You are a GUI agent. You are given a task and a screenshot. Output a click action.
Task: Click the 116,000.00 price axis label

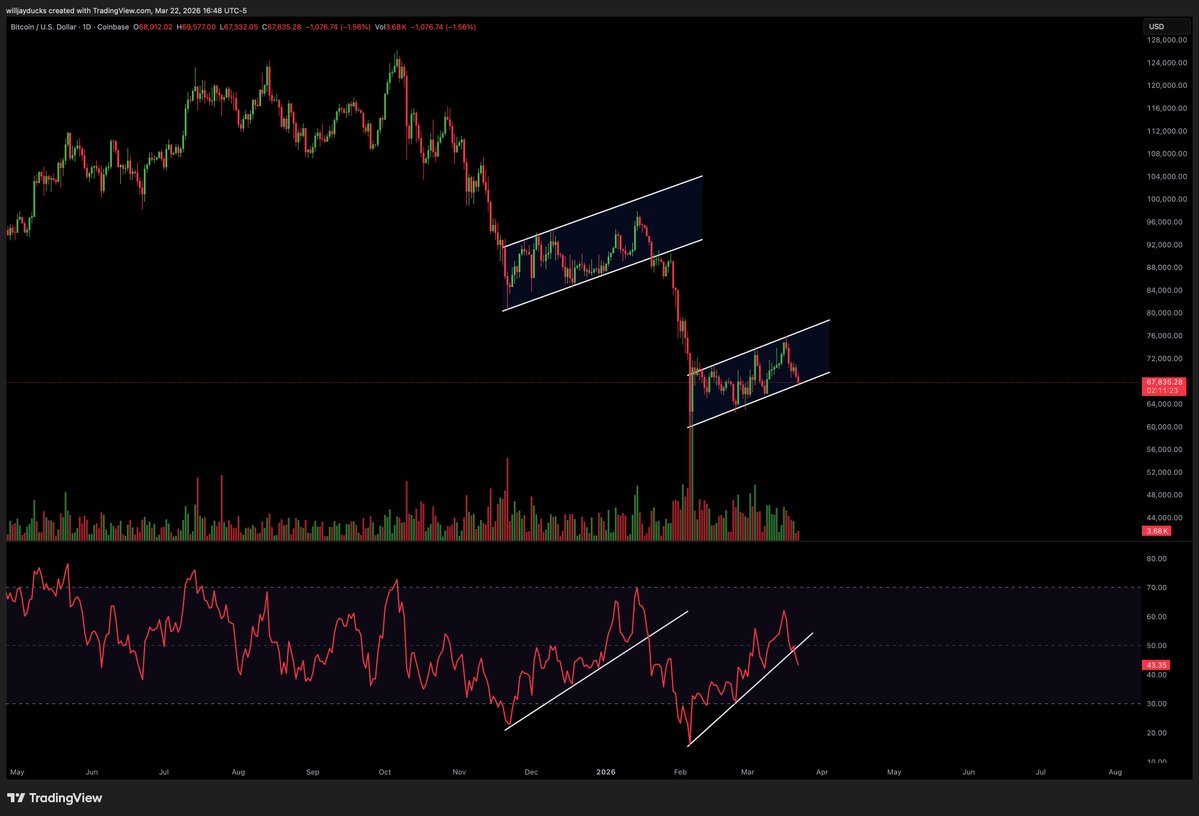pos(1167,109)
